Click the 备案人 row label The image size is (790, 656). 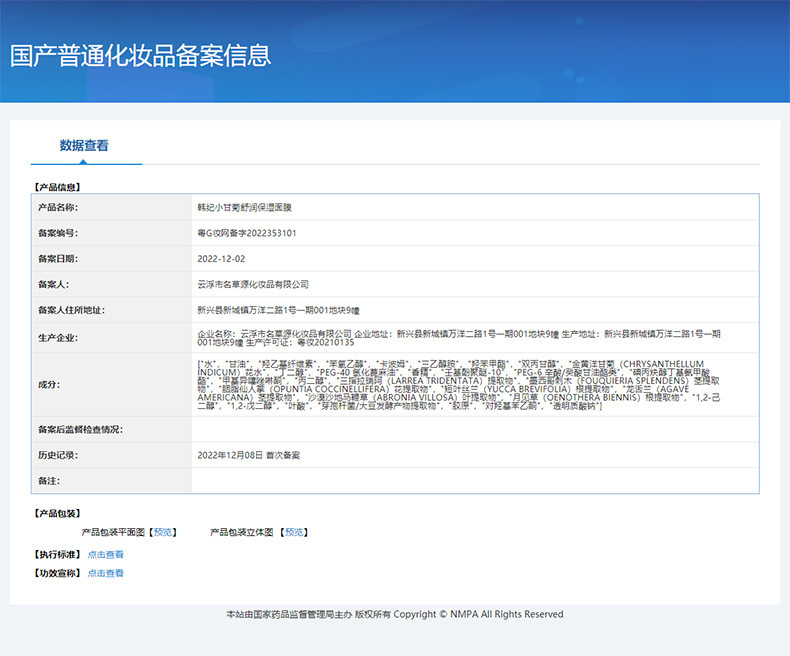53,284
